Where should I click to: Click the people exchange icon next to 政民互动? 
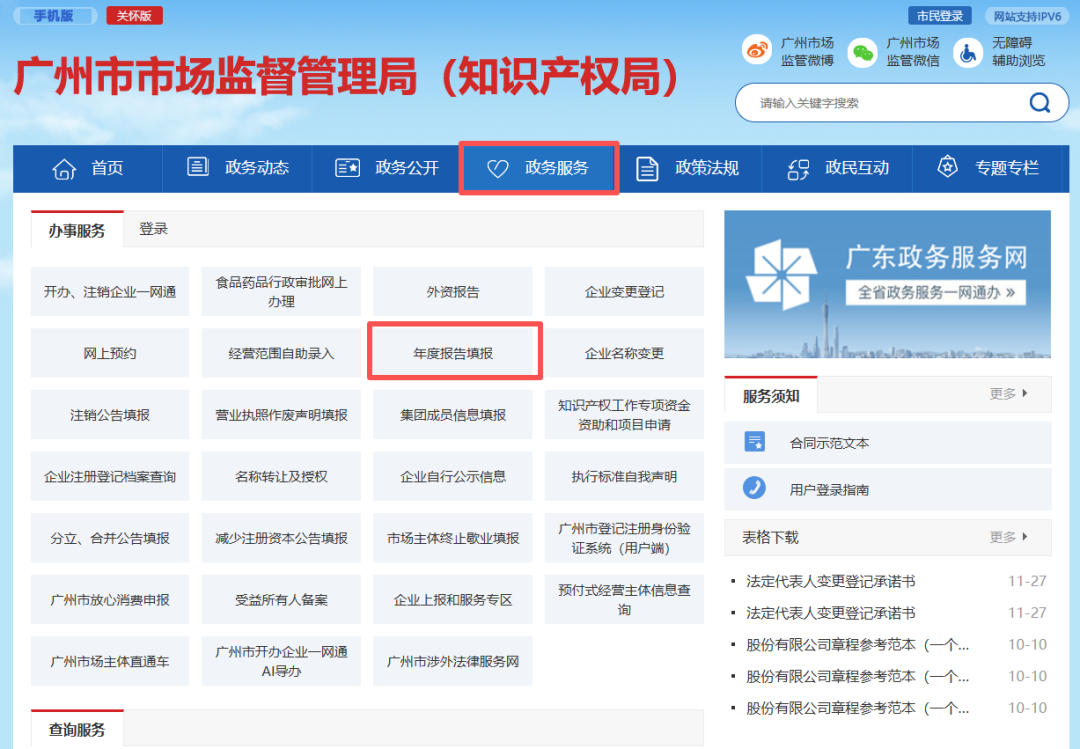tap(798, 169)
